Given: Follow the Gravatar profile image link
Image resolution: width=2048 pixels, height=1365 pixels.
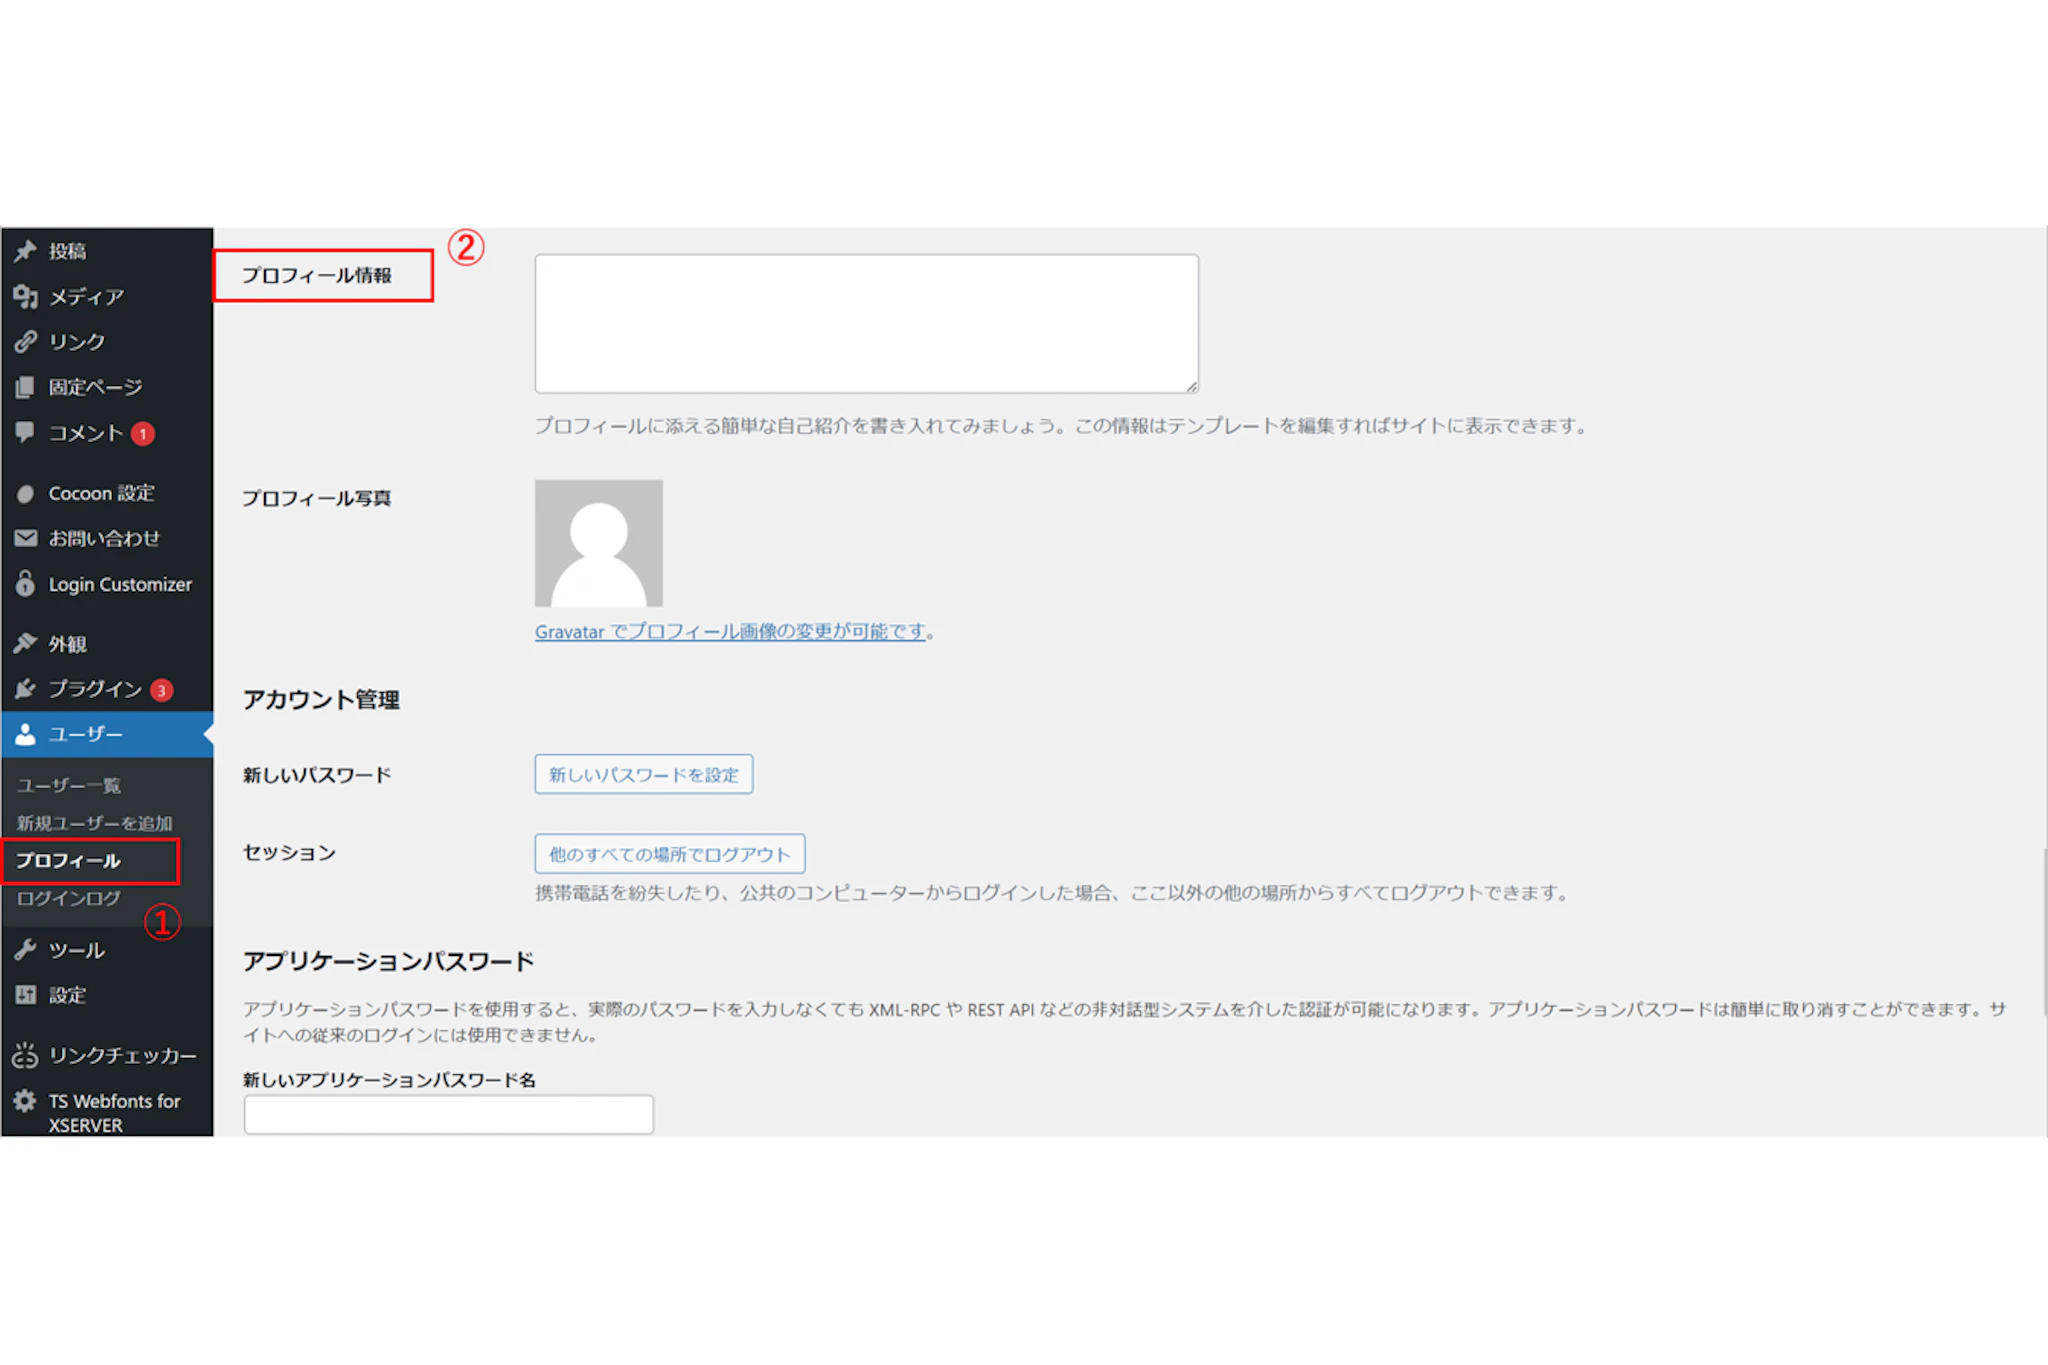Looking at the screenshot, I should coord(729,632).
